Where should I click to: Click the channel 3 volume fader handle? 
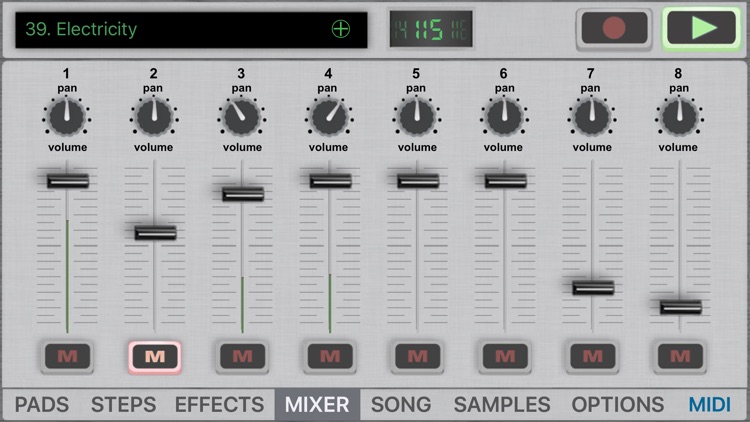(x=243, y=194)
